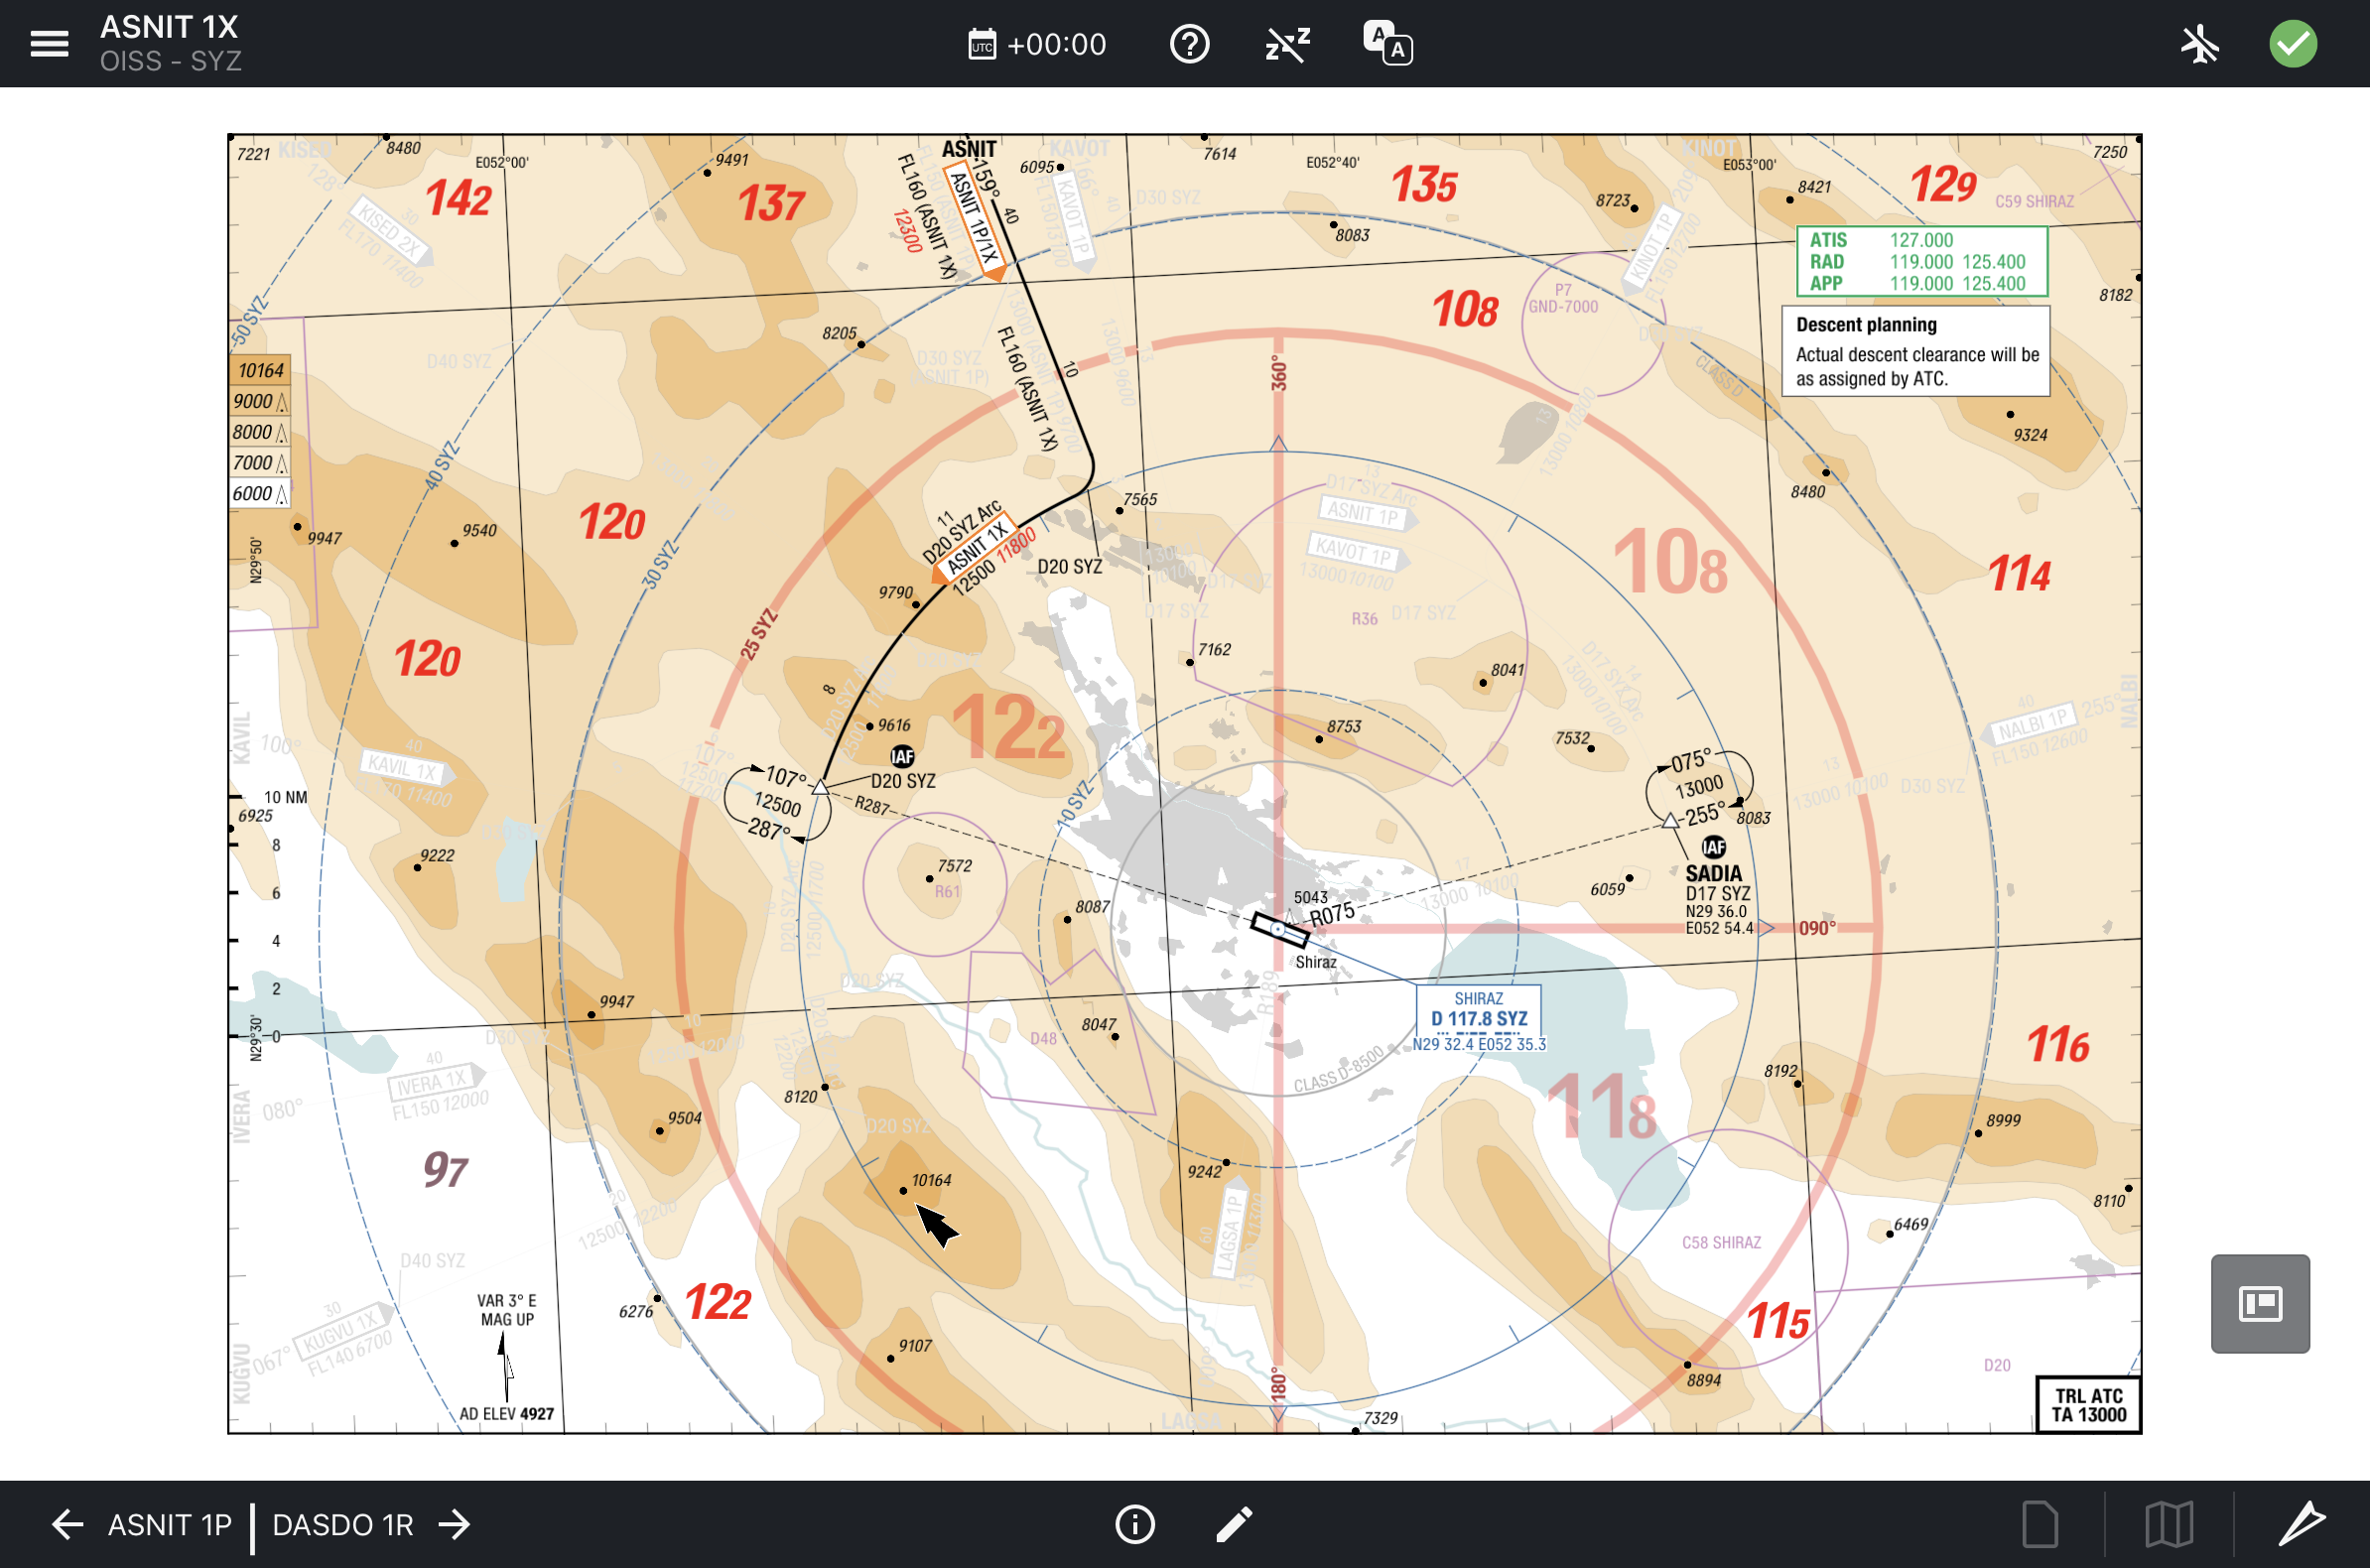
Task: Click the IAF marker above SADIA
Action: (1713, 847)
